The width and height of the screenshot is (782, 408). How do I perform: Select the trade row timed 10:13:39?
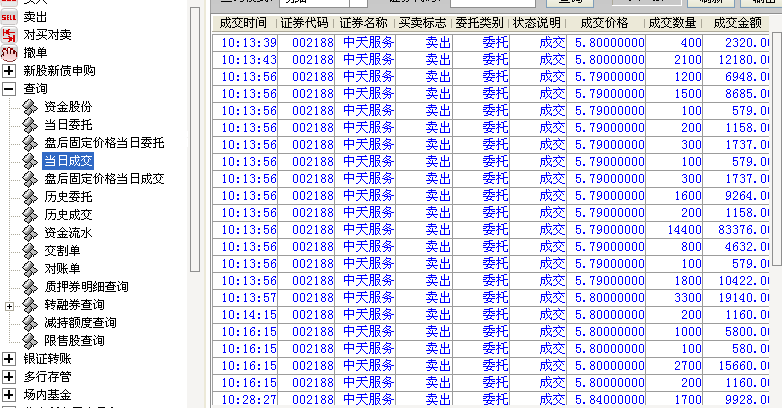click(491, 43)
